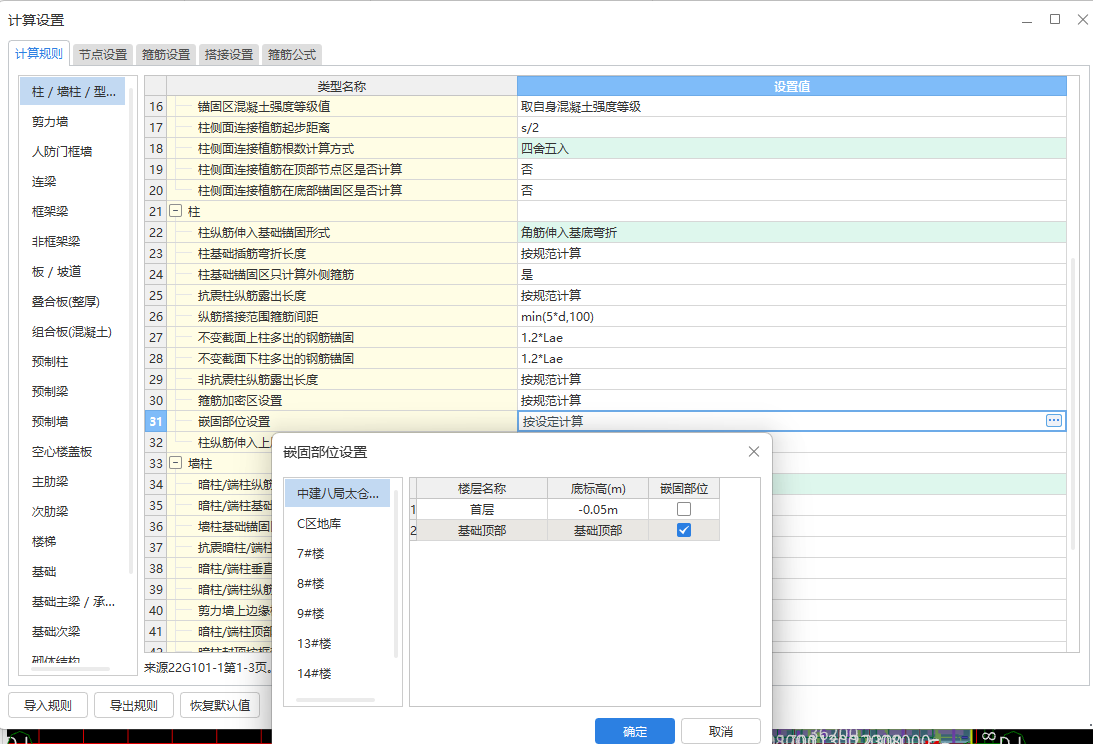1093x744 pixels.
Task: Select 9#楼 in dialog list
Action: tap(337, 613)
